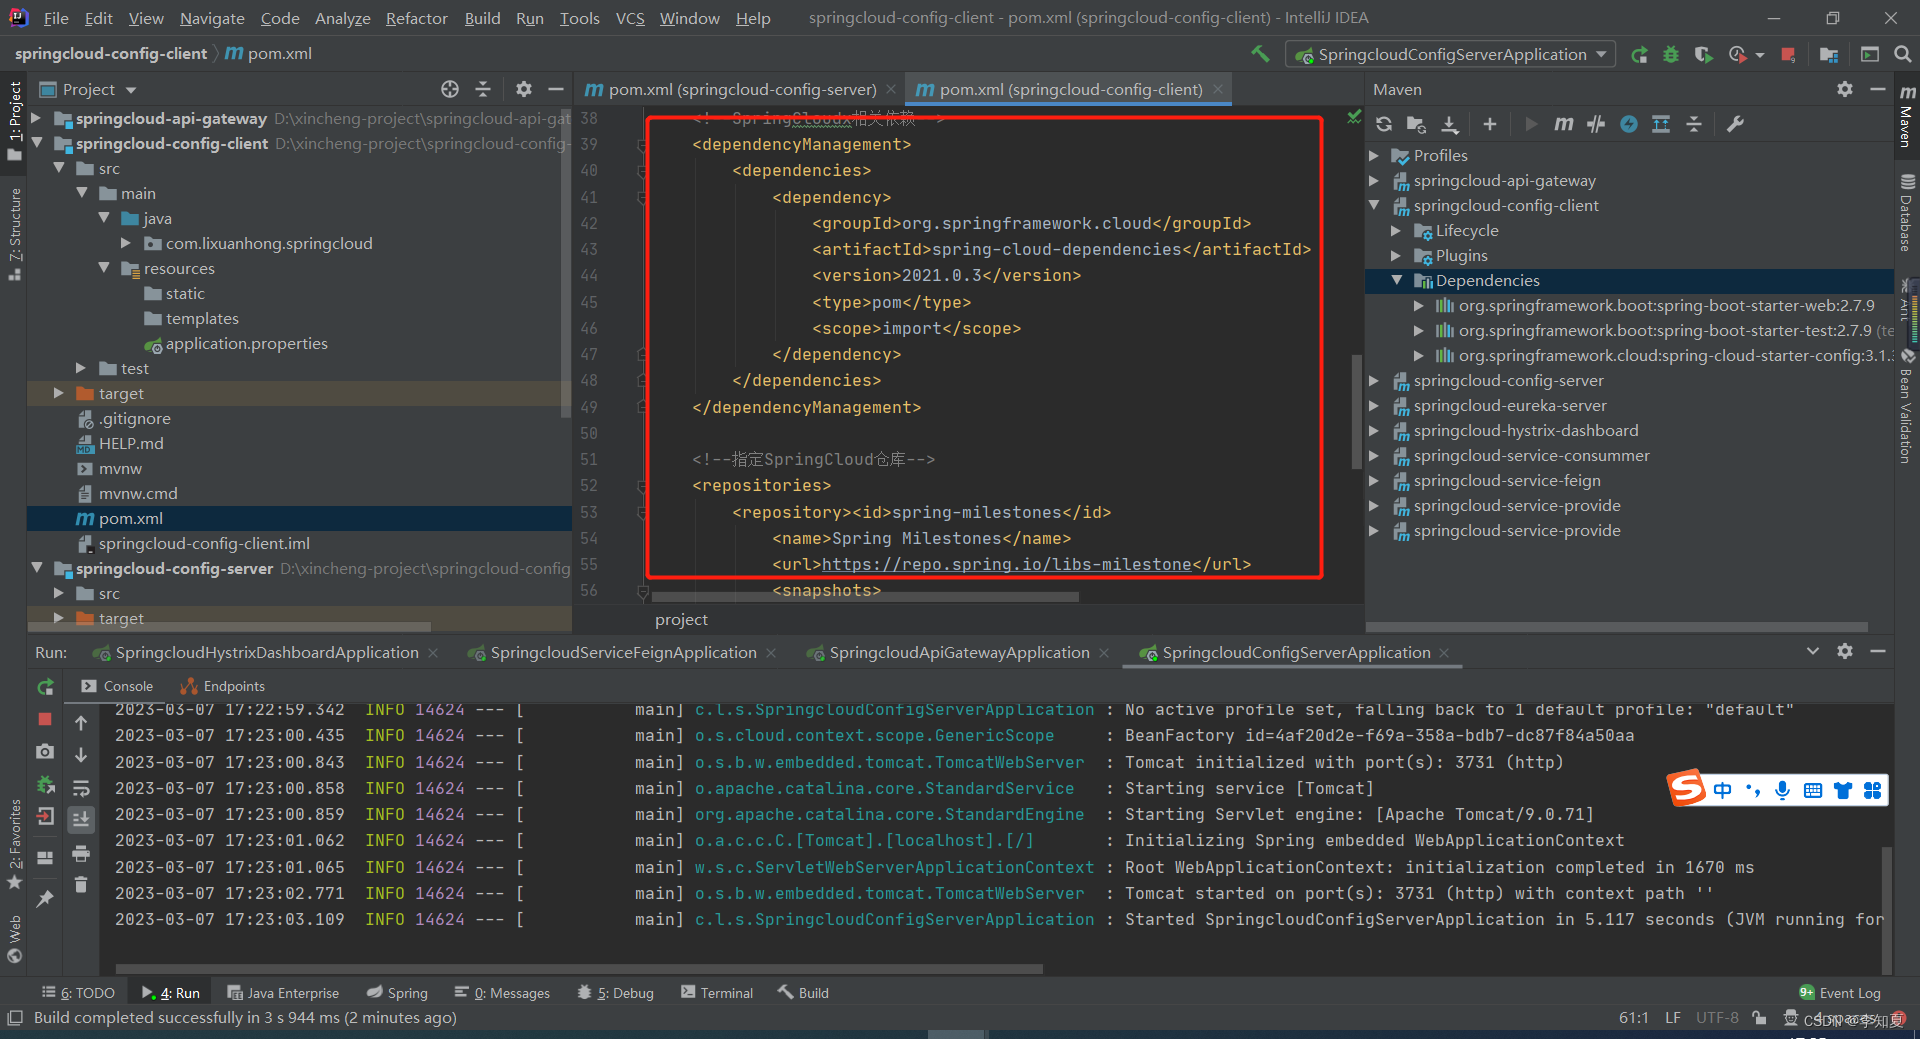Viewport: 1920px width, 1039px height.
Task: Open Maven panel gear options
Action: click(x=1845, y=89)
